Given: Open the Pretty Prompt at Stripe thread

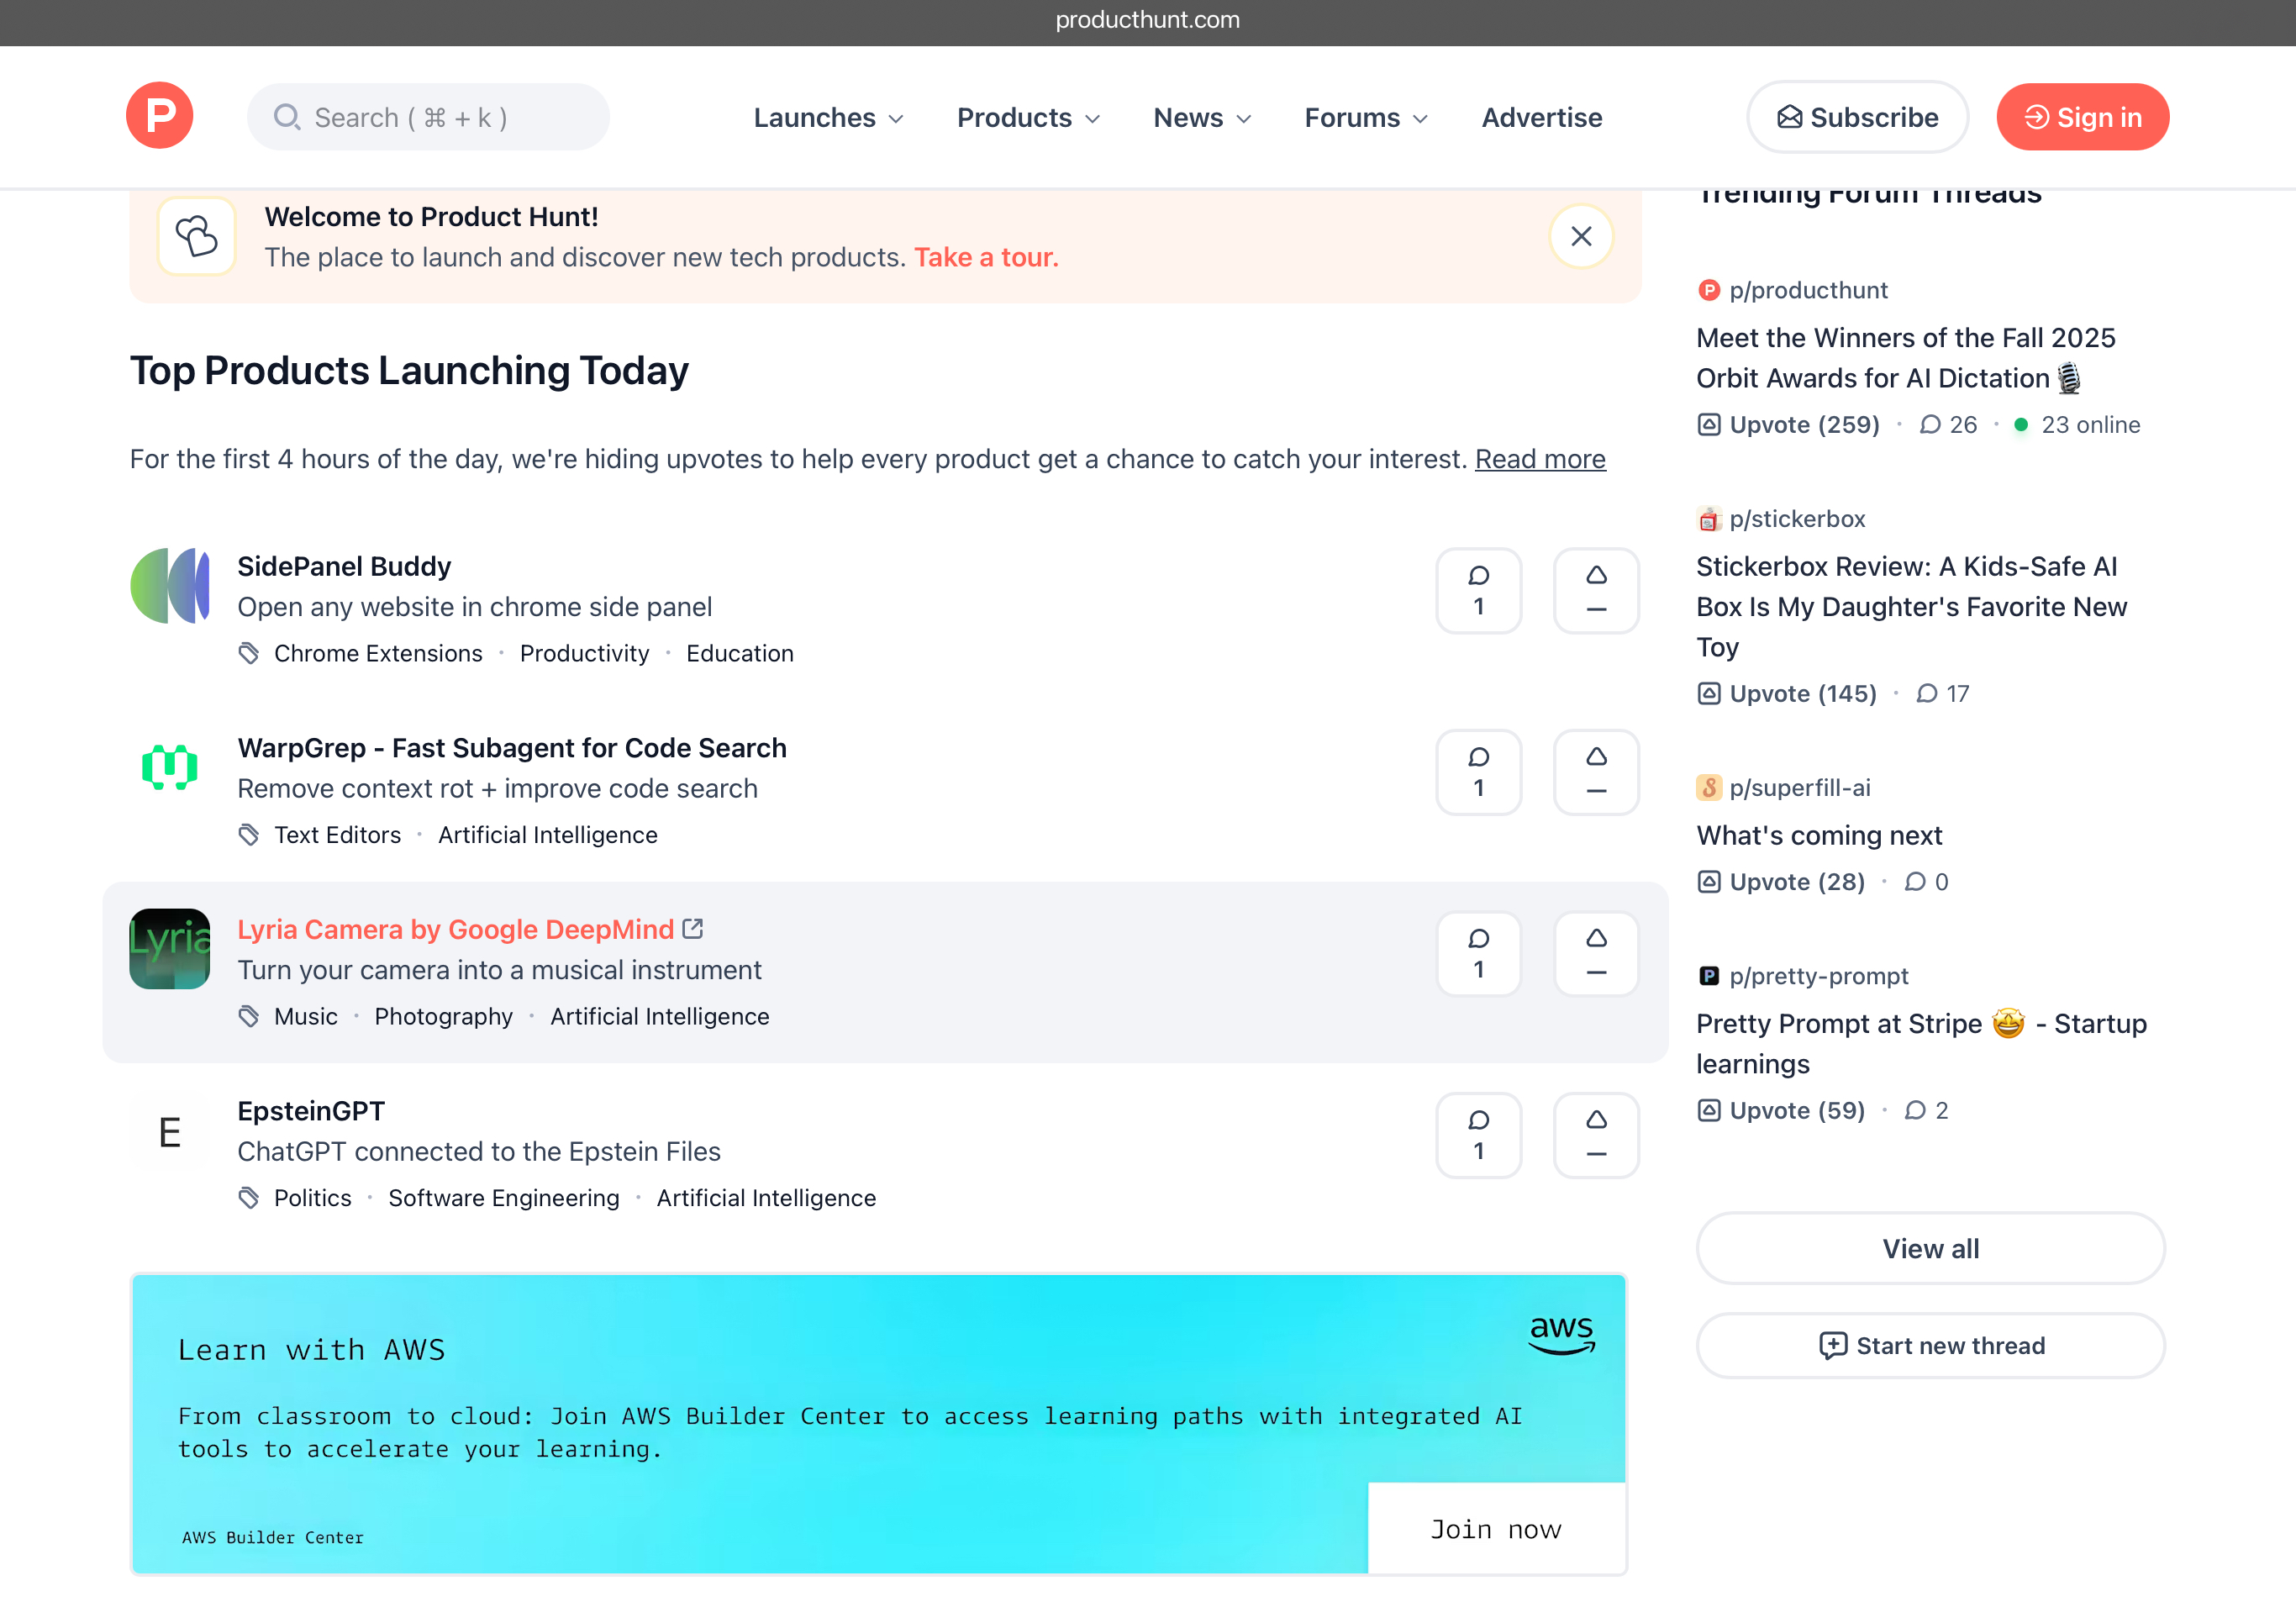Looking at the screenshot, I should click(x=1921, y=1044).
